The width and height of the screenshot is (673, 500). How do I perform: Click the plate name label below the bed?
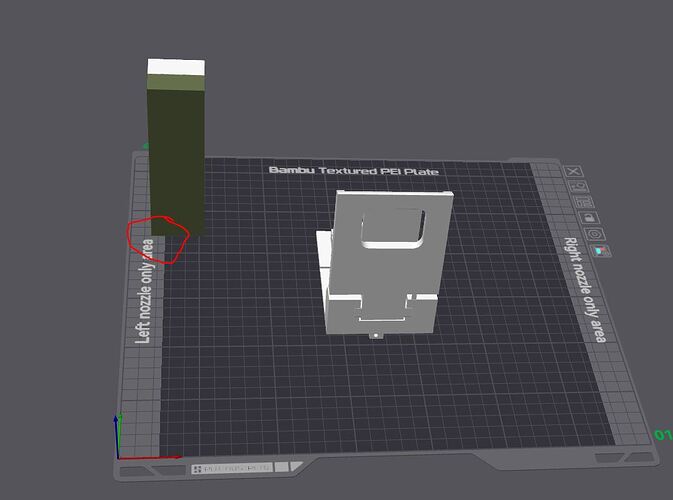click(232, 469)
